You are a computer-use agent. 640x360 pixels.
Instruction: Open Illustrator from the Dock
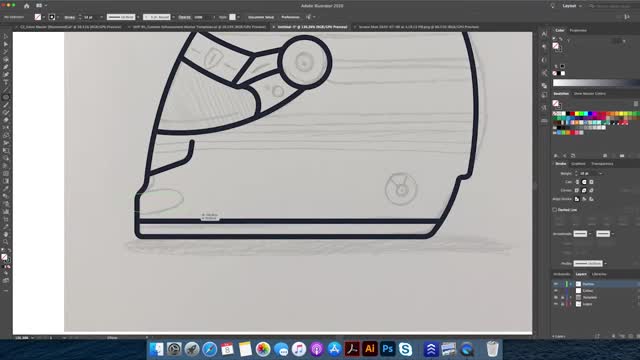click(370, 349)
